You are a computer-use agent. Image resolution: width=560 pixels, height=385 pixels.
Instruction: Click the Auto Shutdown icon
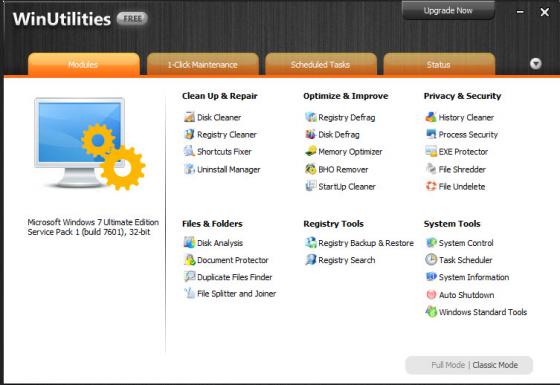(x=431, y=295)
